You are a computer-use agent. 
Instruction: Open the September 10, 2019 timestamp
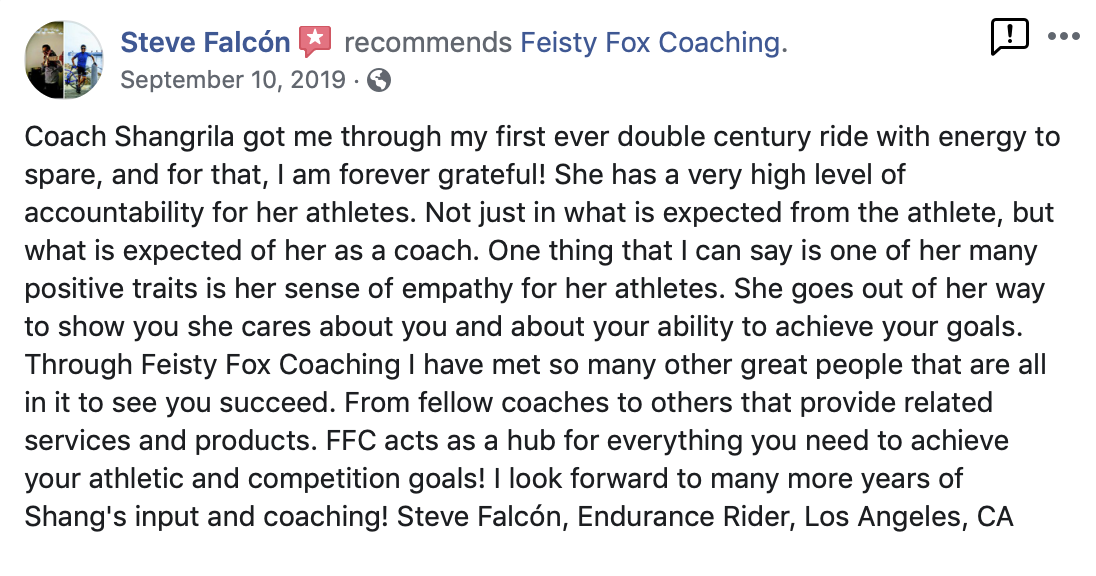click(233, 80)
